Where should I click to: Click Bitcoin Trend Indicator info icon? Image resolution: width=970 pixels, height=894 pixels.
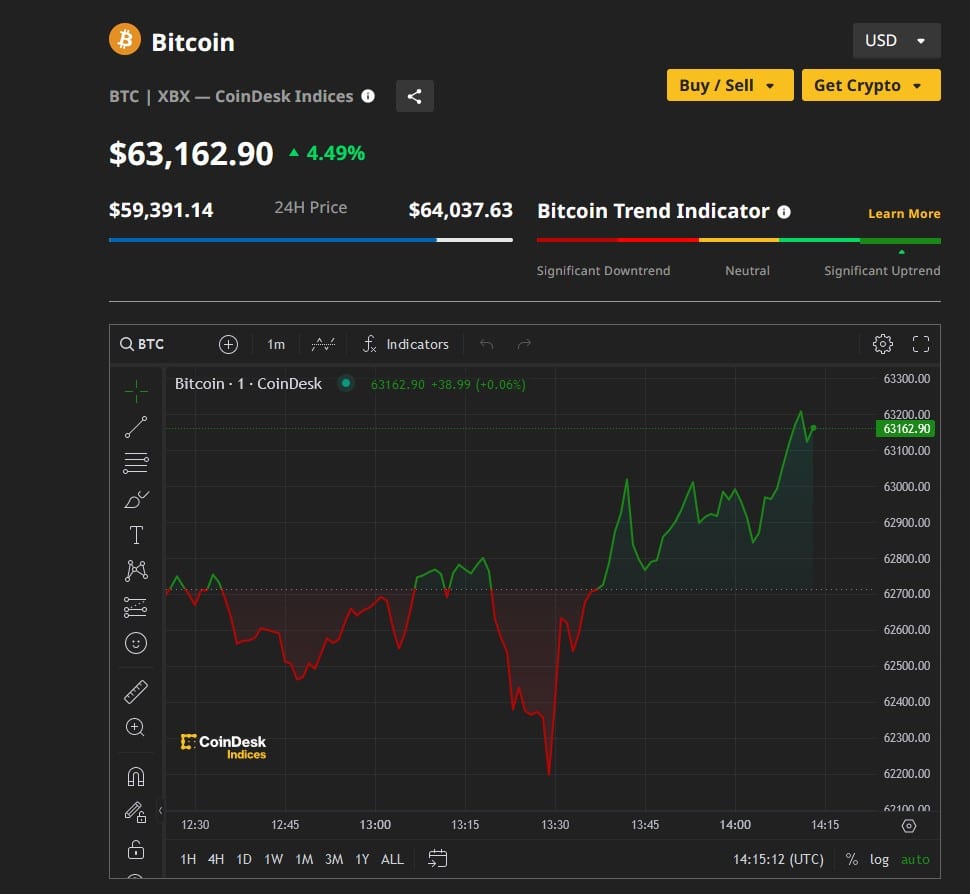784,212
